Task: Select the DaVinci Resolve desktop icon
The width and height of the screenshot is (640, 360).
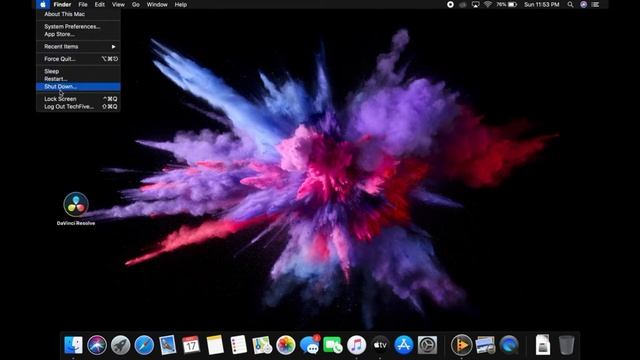Action: coord(76,209)
